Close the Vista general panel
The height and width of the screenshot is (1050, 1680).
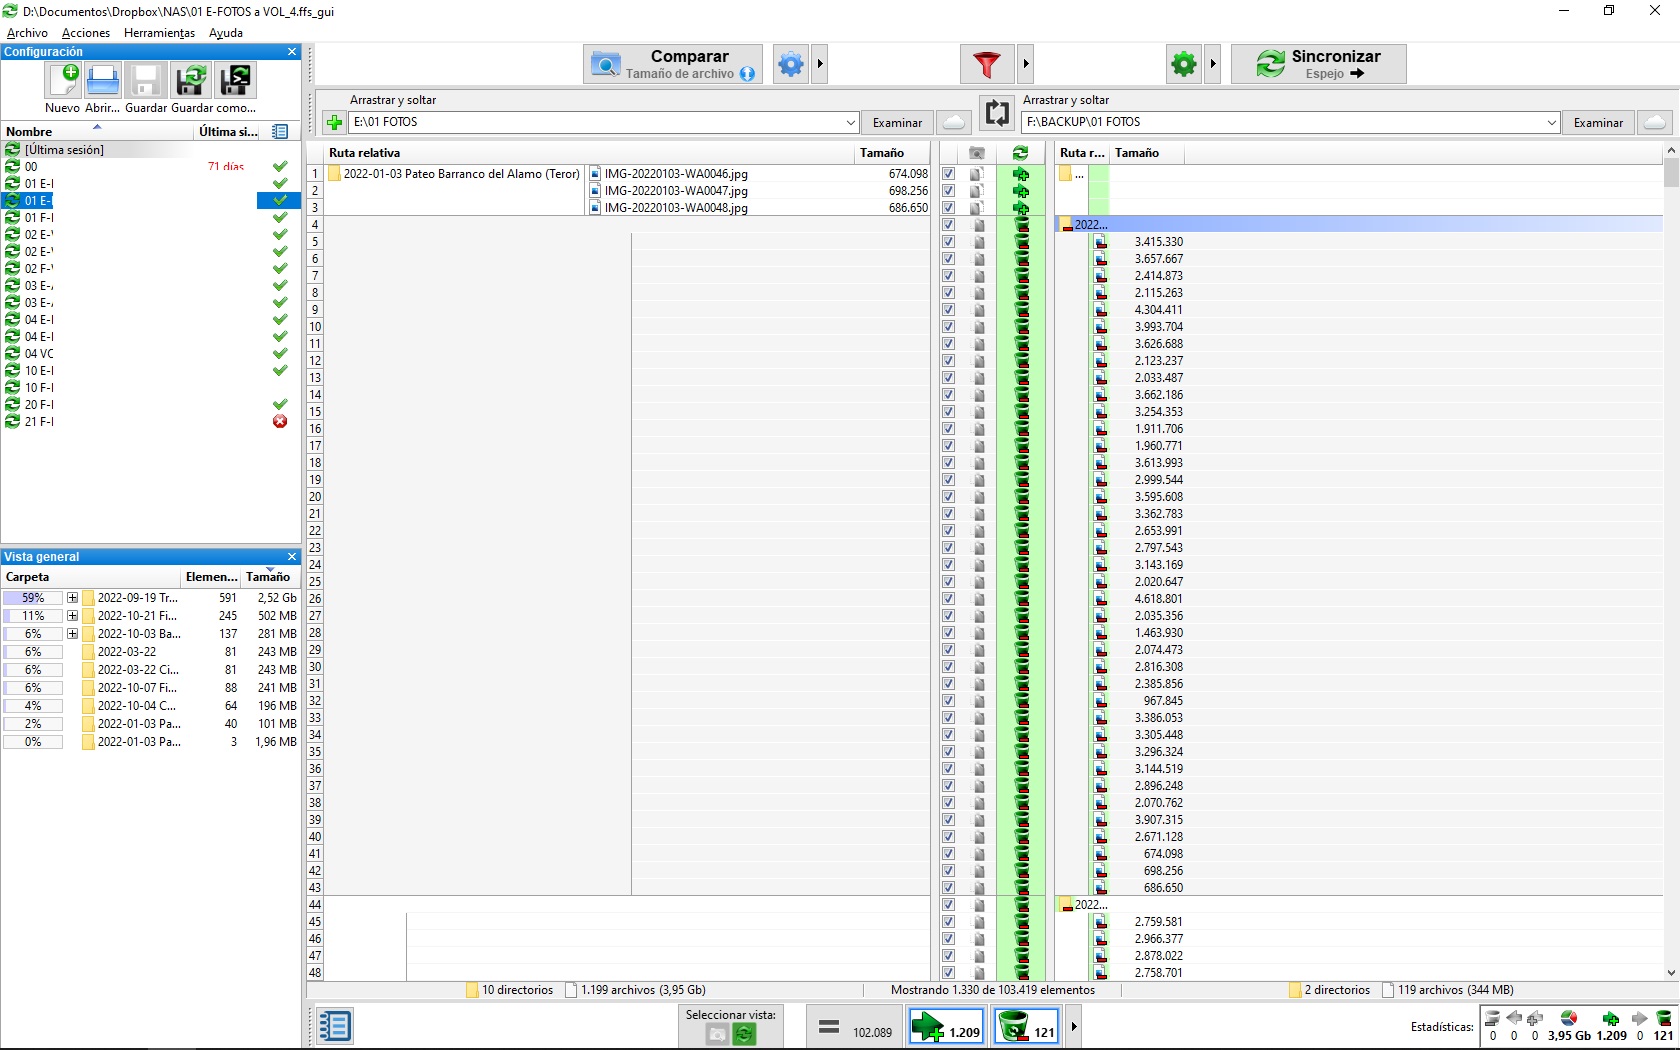point(292,557)
